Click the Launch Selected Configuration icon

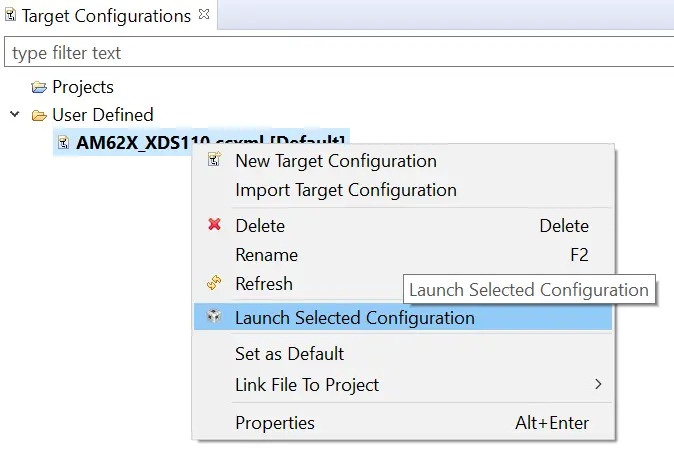point(214,318)
